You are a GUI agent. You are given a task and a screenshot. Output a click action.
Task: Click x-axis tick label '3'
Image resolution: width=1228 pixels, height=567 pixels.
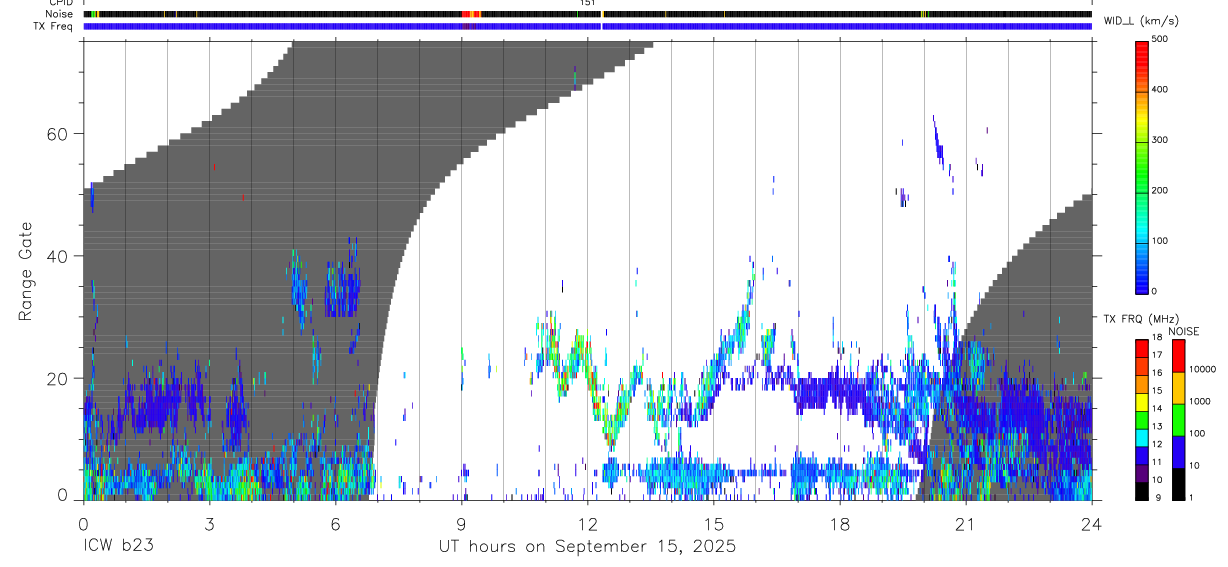click(x=209, y=524)
